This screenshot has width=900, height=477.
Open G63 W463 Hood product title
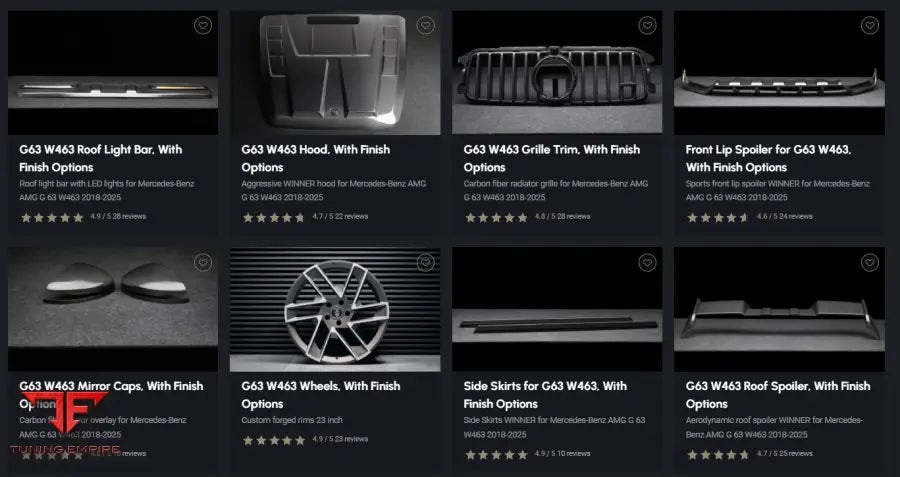(x=316, y=158)
